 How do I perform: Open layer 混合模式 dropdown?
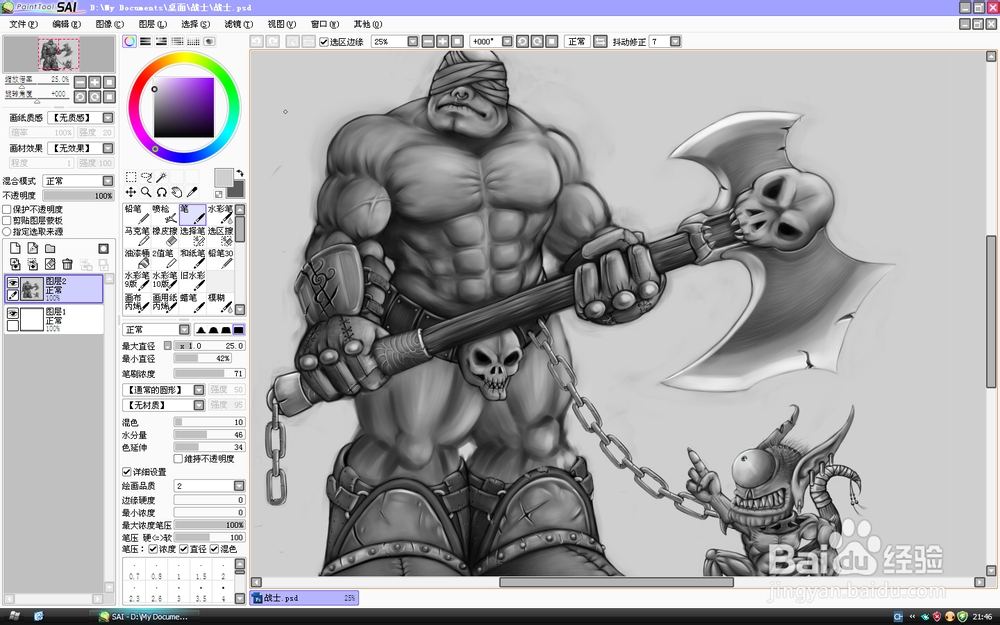click(108, 181)
